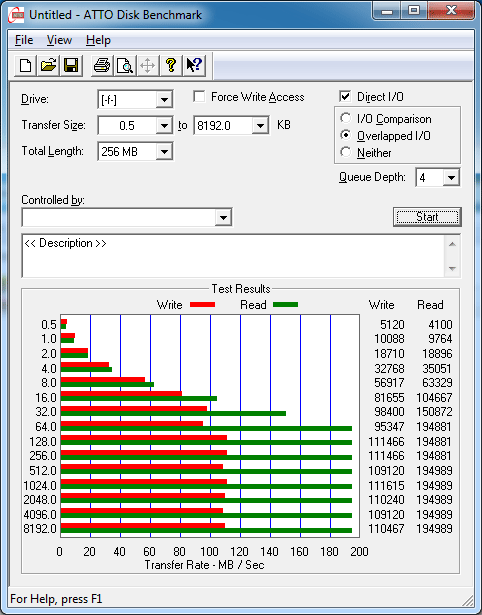Expand the Controlled by combo box

(223, 217)
